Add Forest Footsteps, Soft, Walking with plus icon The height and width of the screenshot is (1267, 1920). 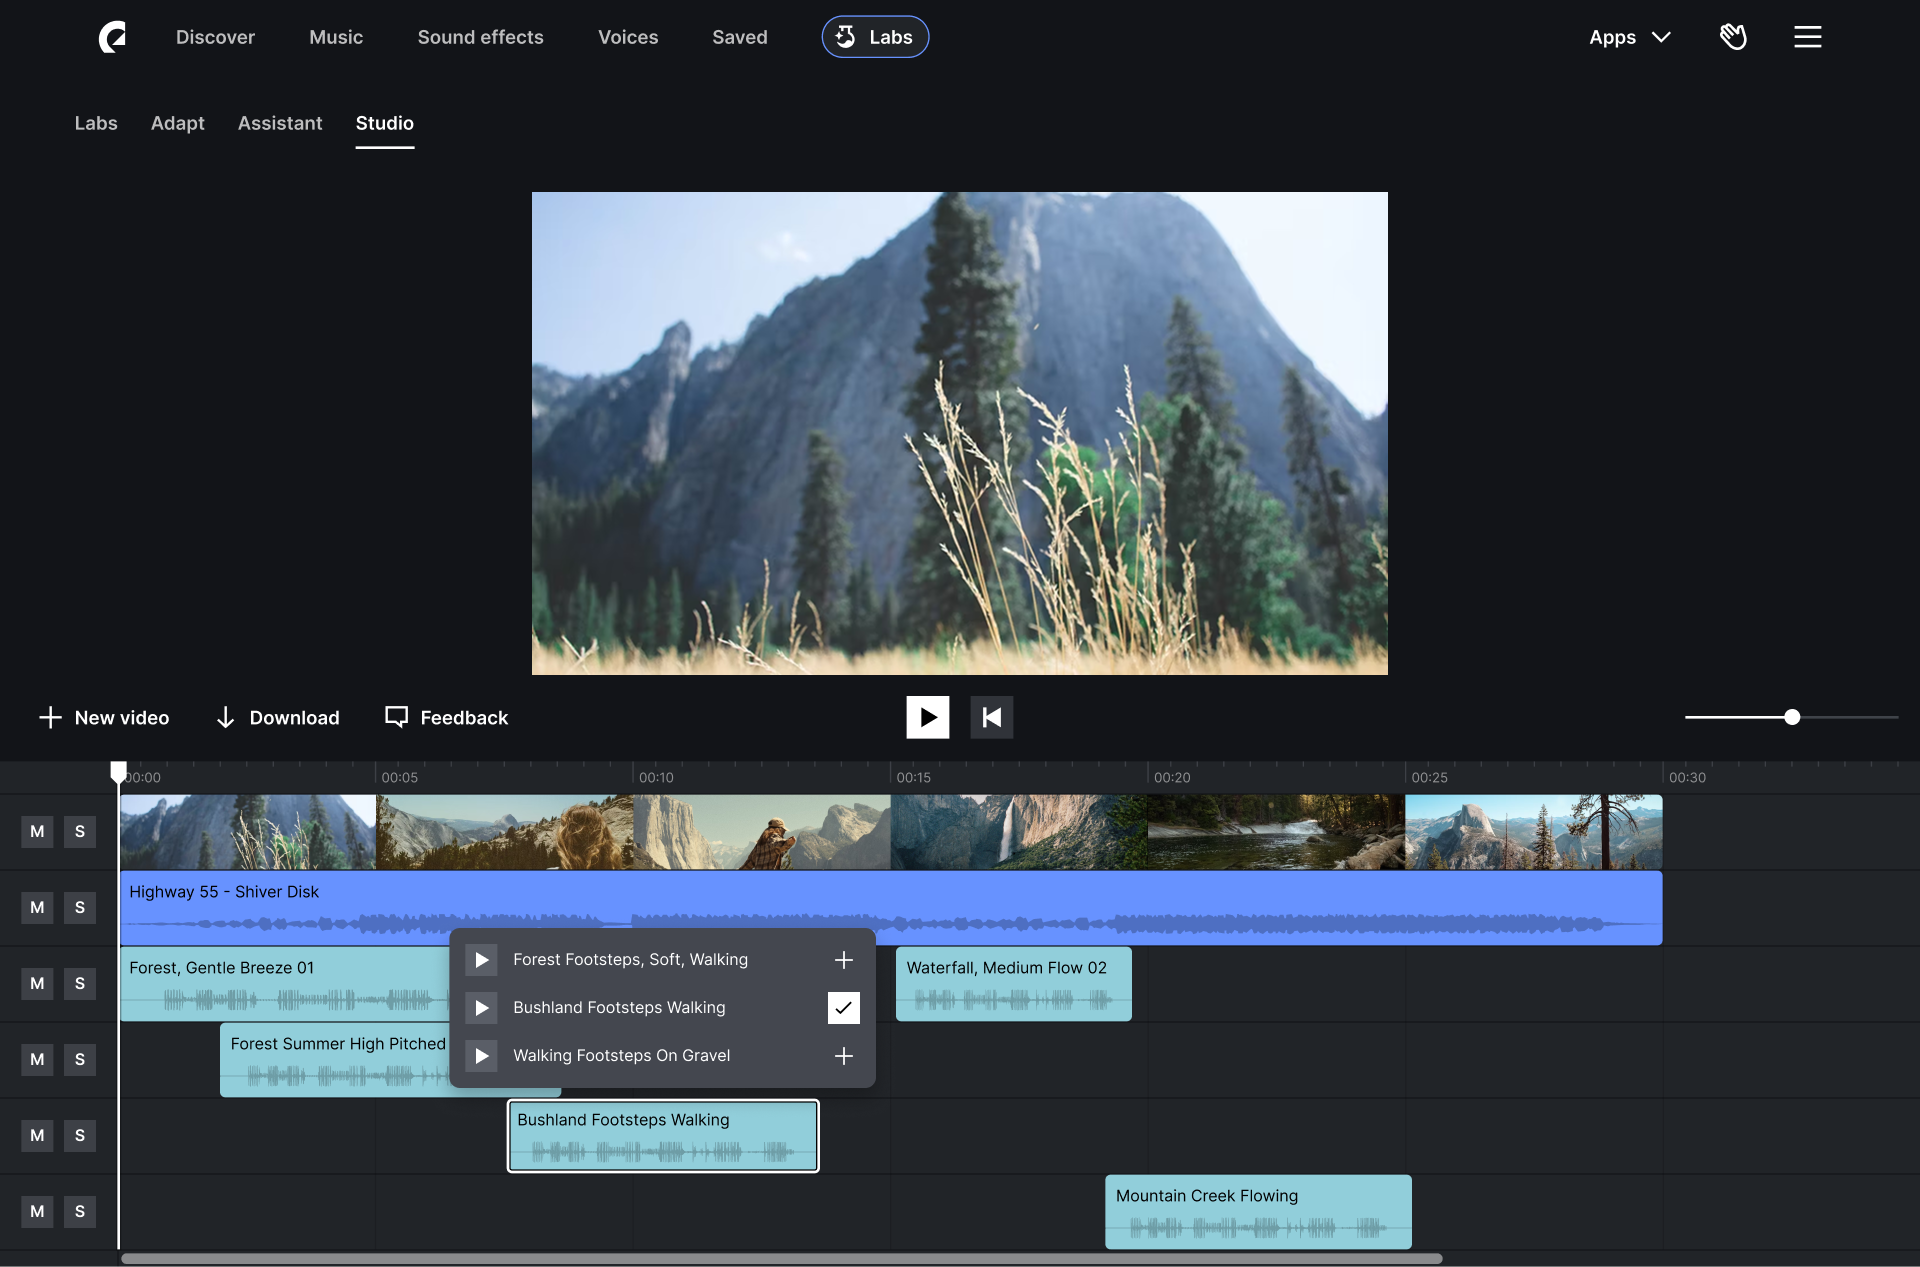tap(843, 960)
